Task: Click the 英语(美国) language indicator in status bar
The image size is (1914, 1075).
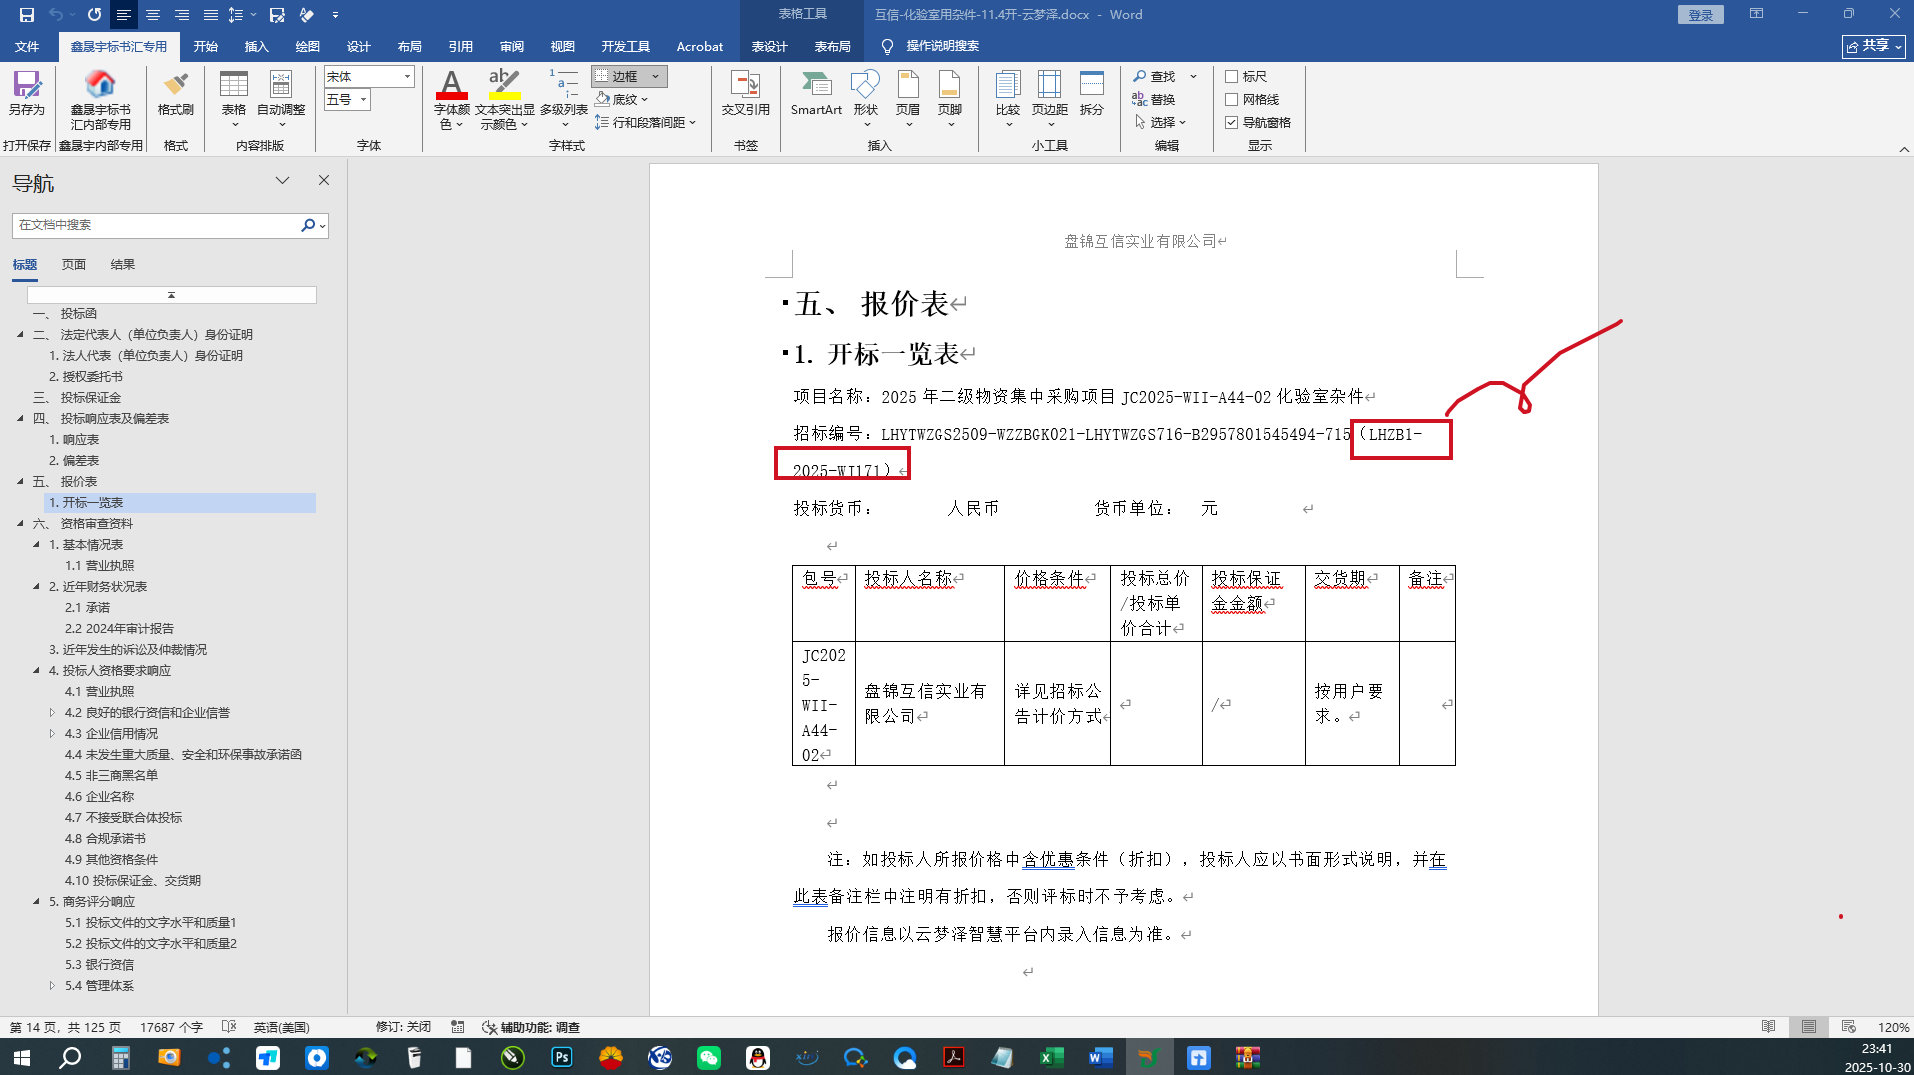Action: [281, 1027]
